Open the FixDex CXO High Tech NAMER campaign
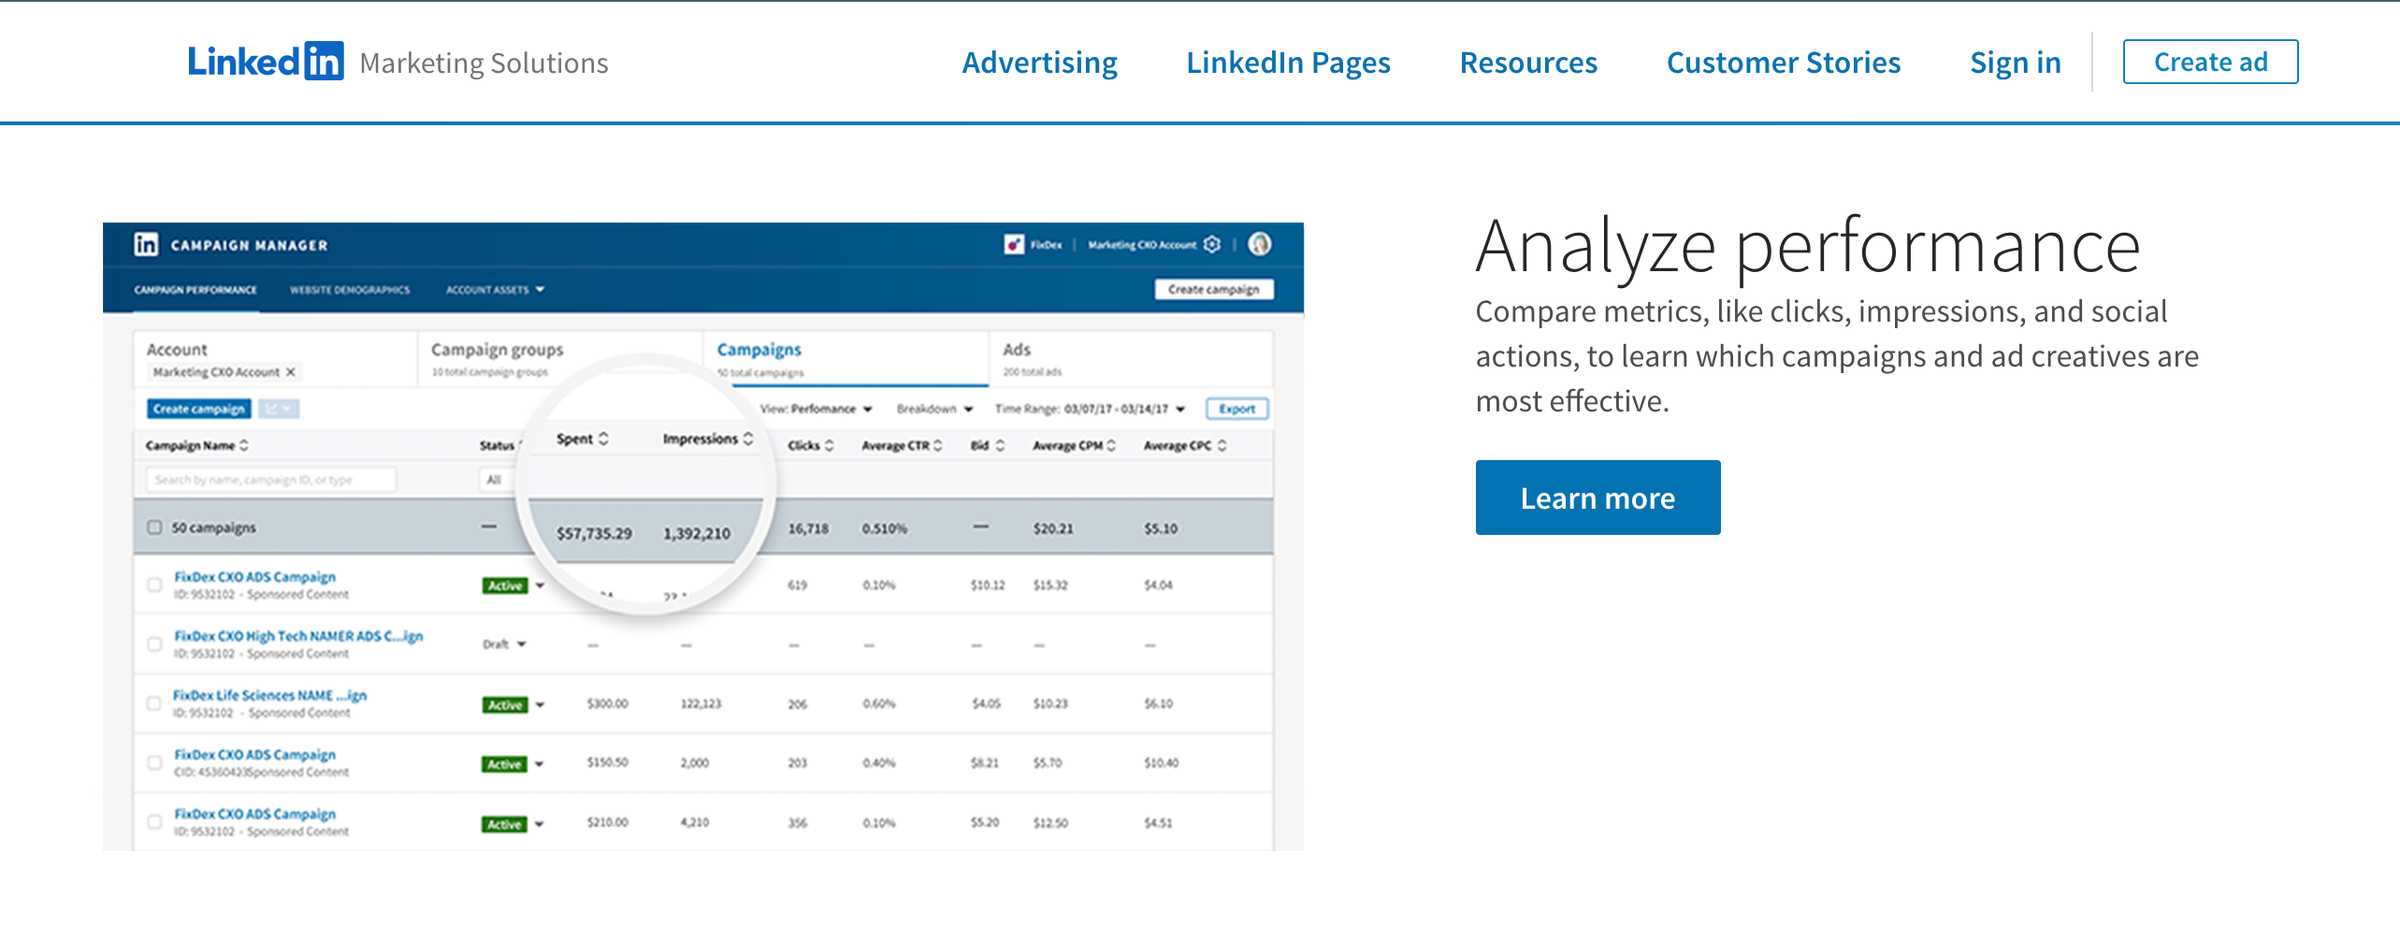 click(298, 635)
